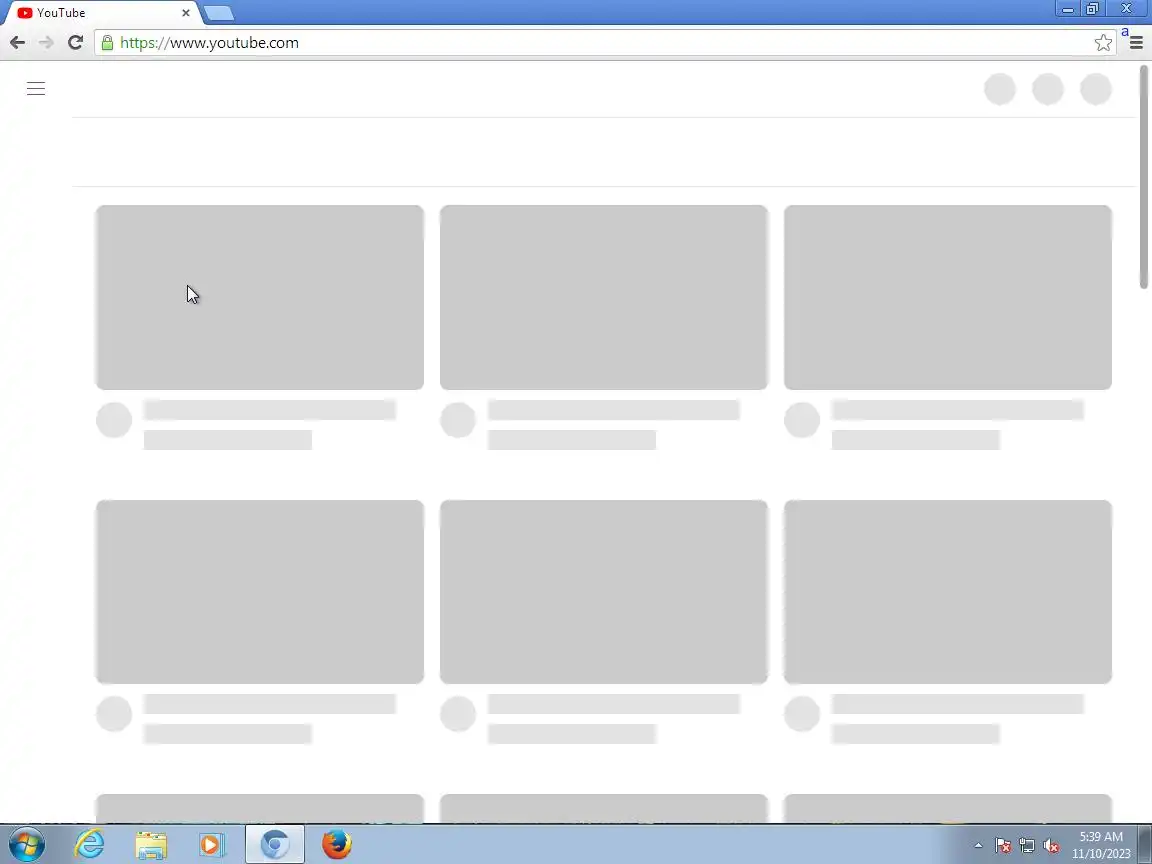This screenshot has height=864, width=1152.
Task: Click the muted volume tray icon
Action: [x=1051, y=846]
